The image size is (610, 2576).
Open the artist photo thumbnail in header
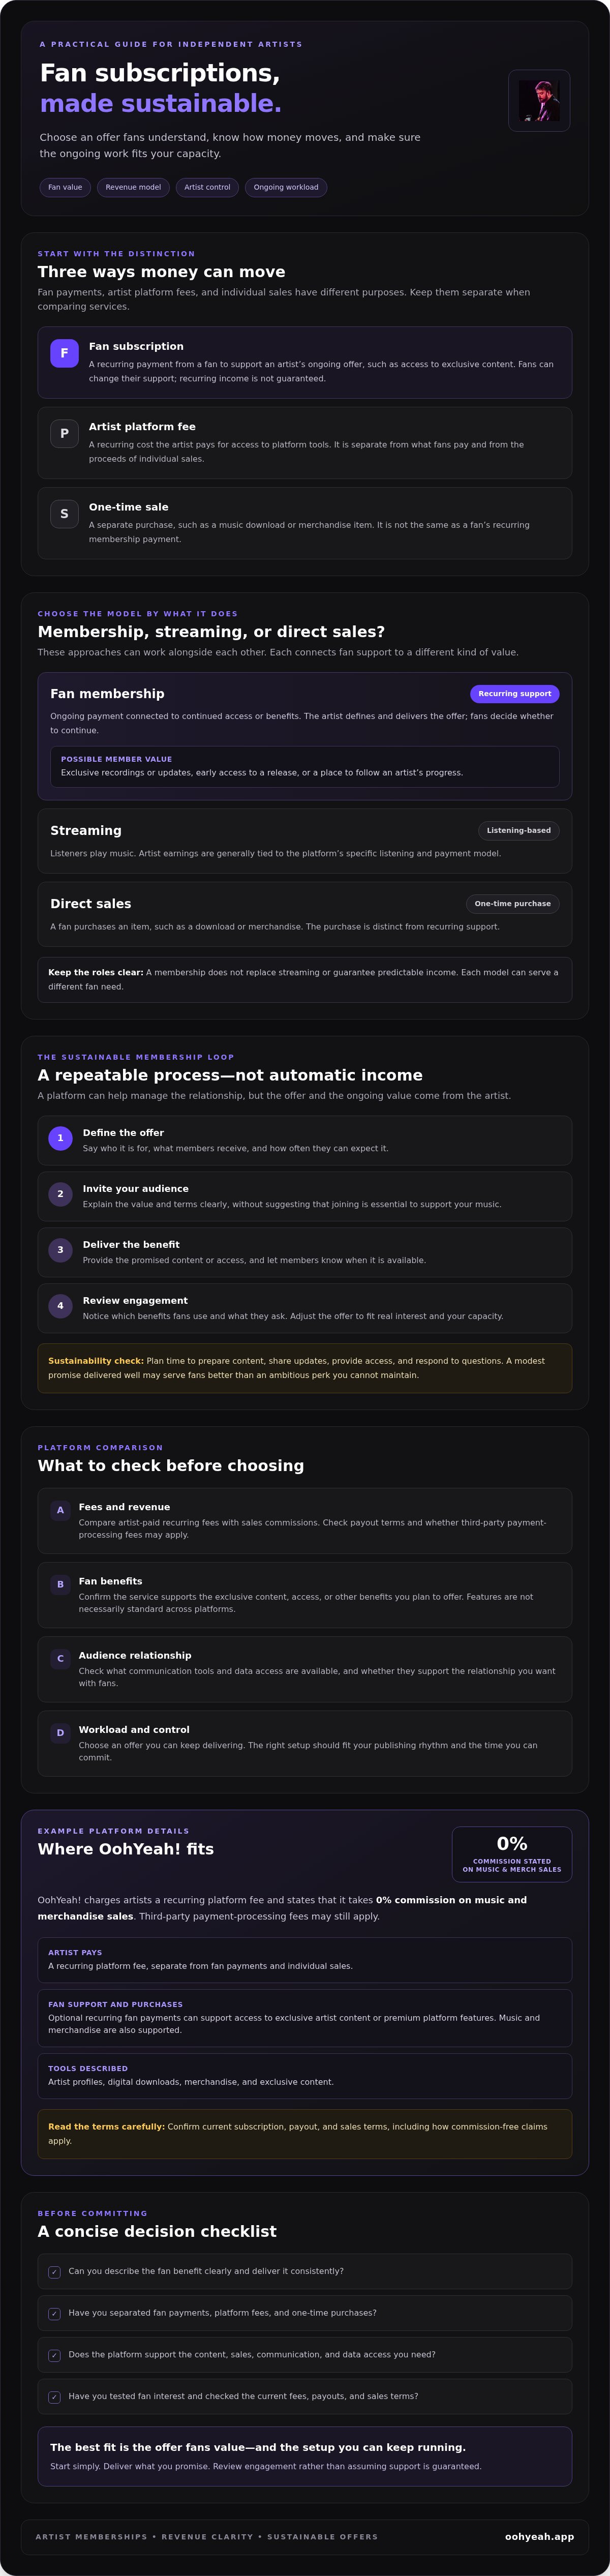[539, 101]
